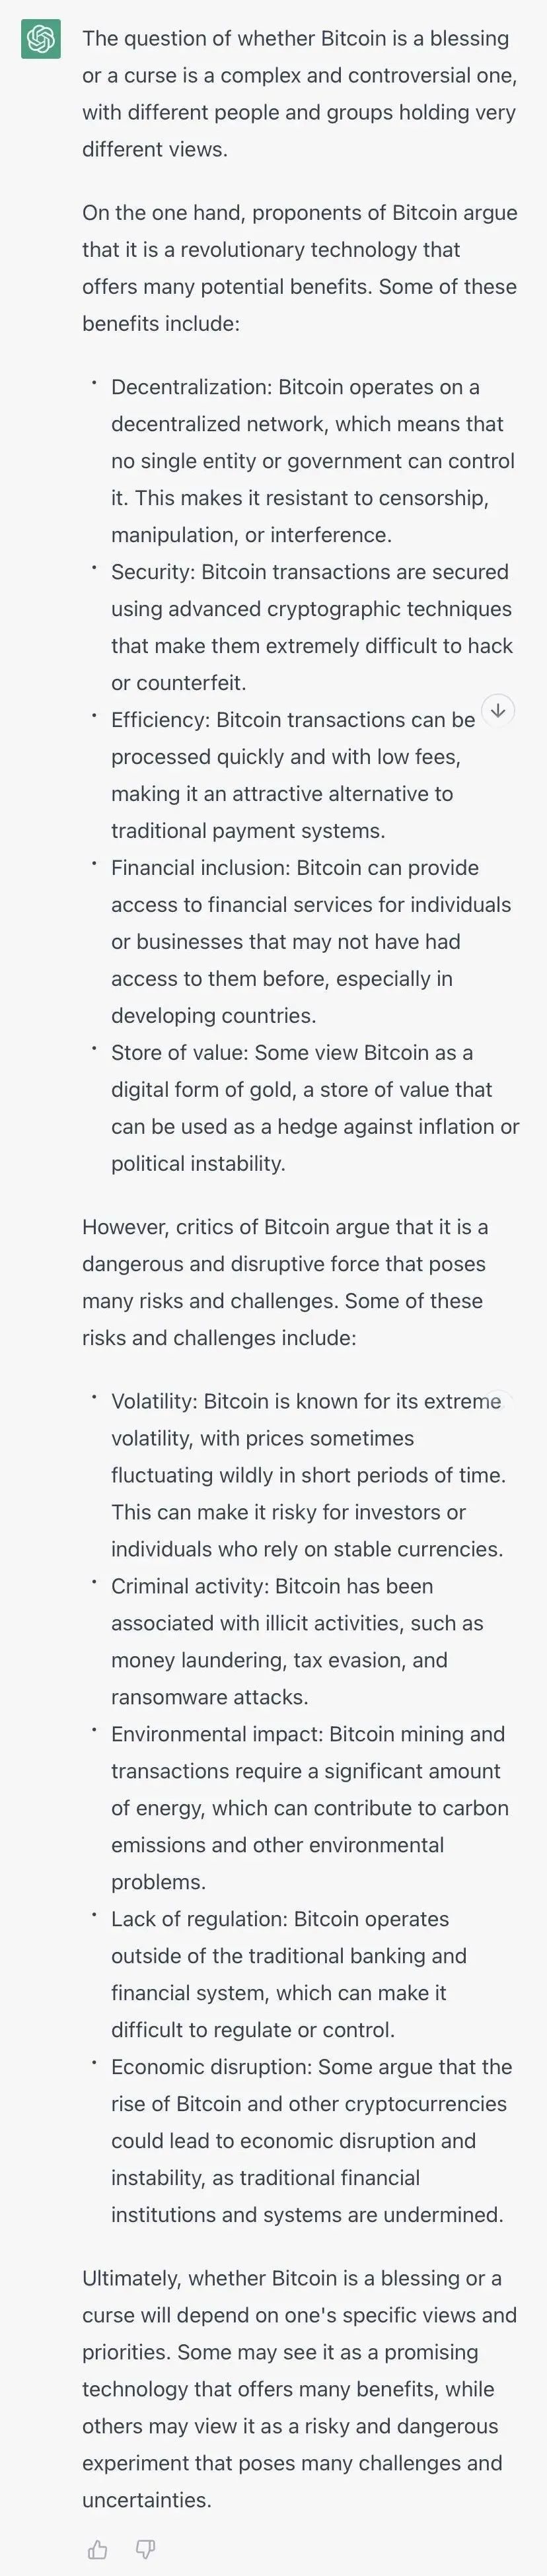This screenshot has height=2576, width=547.
Task: Click the Efficiency bullet heading text
Action: [x=162, y=720]
